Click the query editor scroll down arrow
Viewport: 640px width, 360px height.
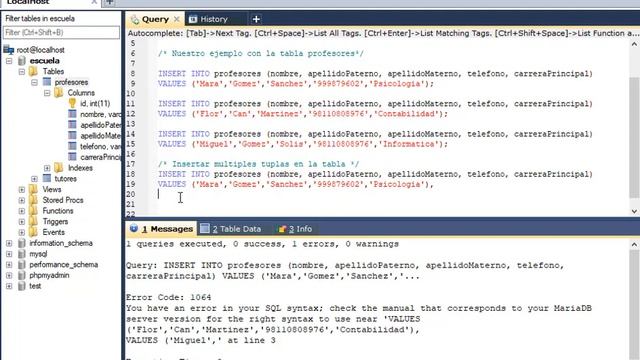(x=634, y=211)
